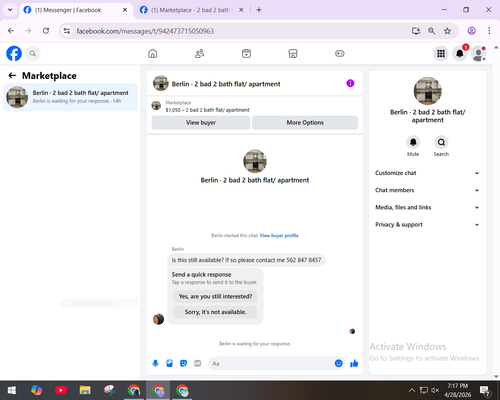Expand Chat members section
500x400 pixels.
[427, 190]
